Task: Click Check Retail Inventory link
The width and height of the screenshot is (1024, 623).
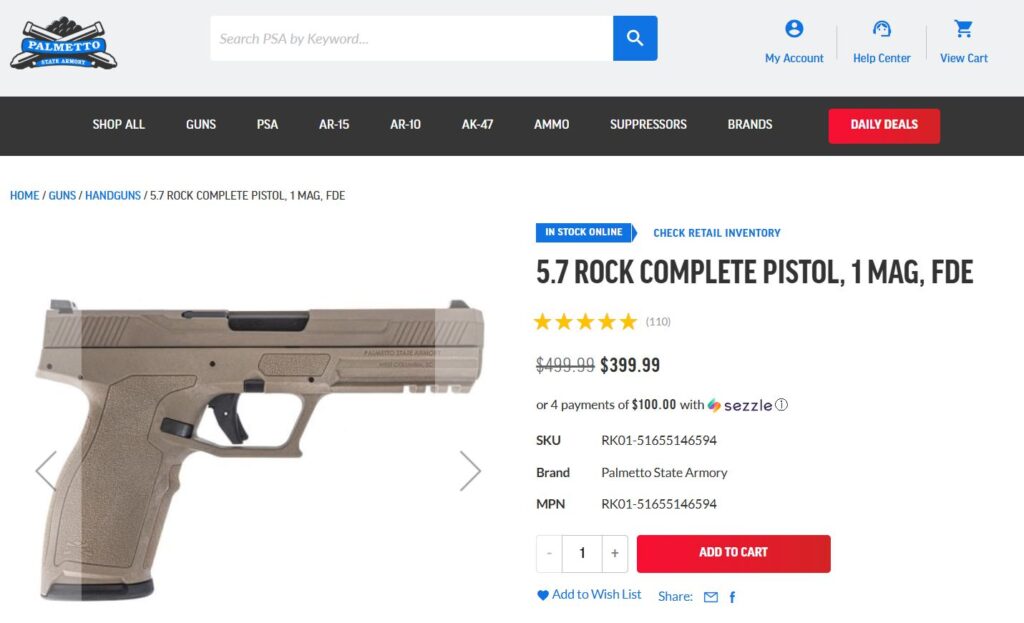Action: tap(717, 233)
